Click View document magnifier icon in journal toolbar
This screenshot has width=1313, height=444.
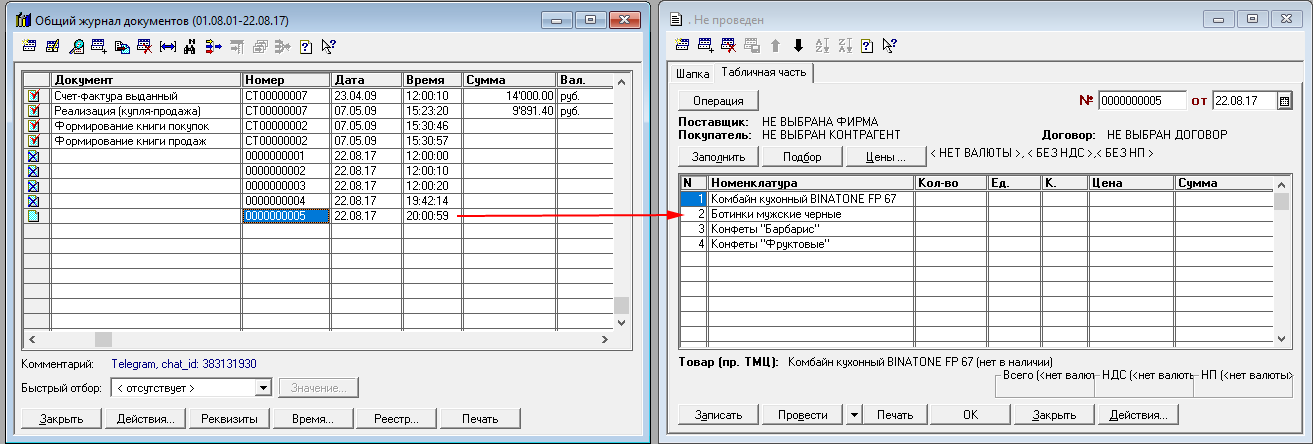click(x=75, y=46)
